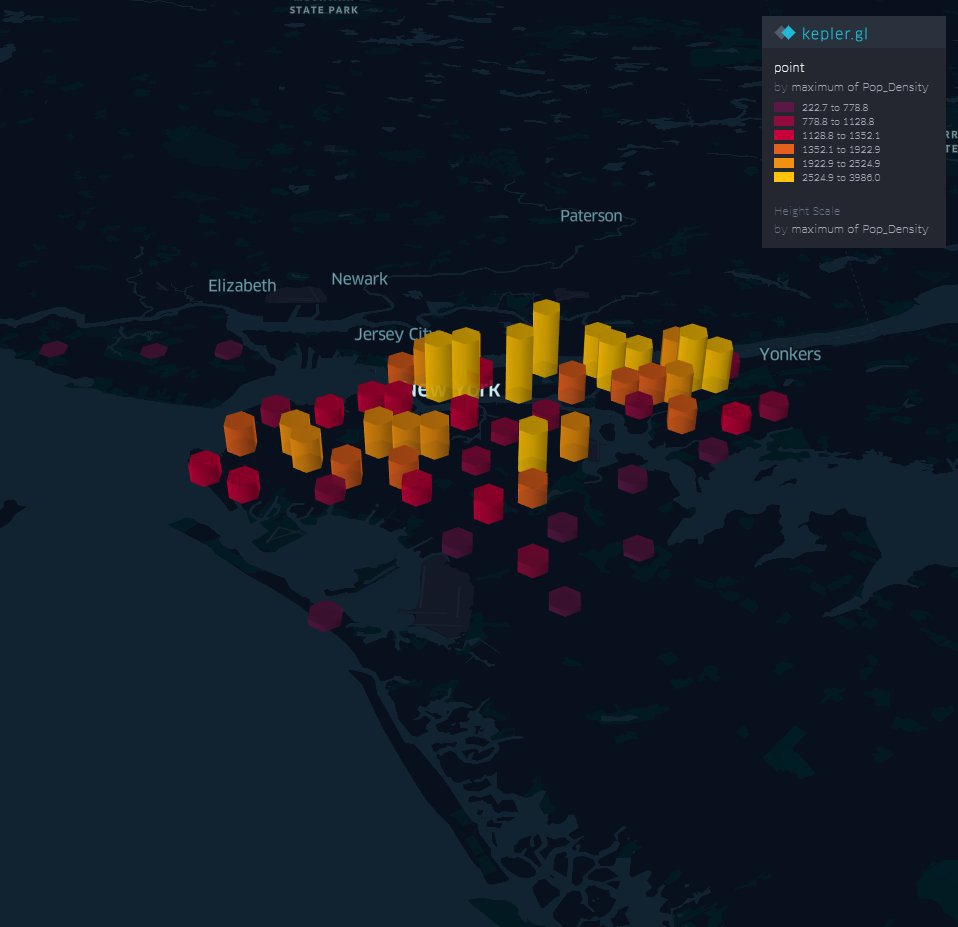Viewport: 958px width, 927px height.
Task: Click the kepler.gl diamond logo icon
Action: coord(785,33)
